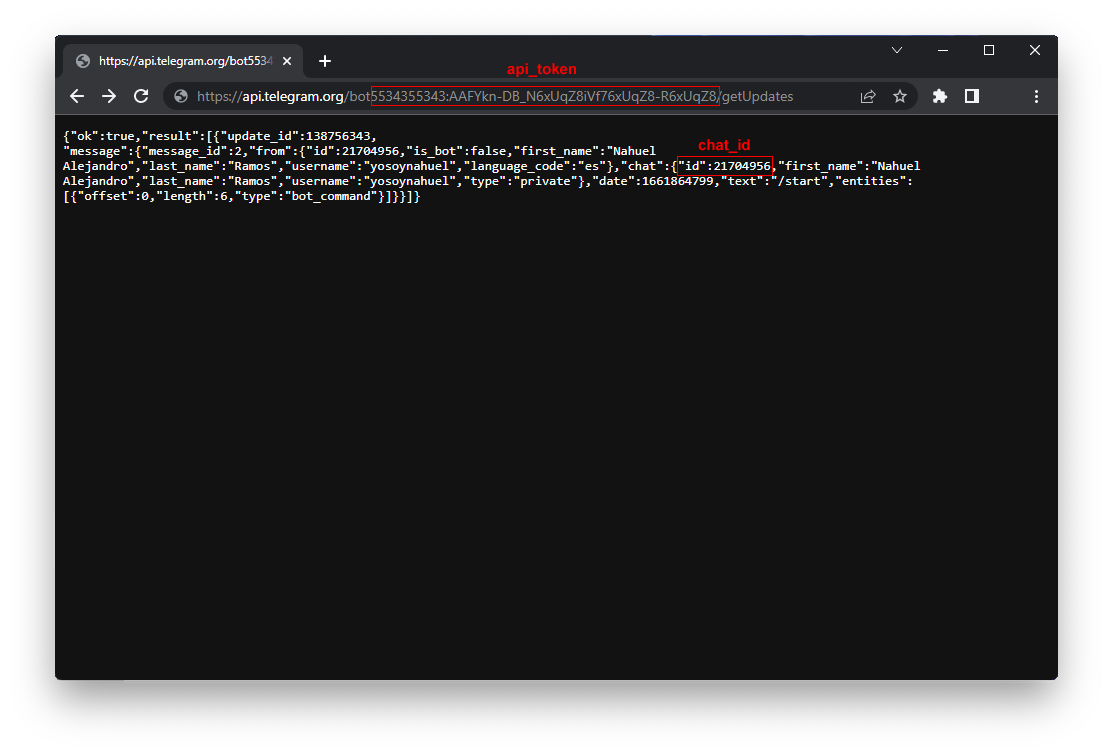Screen dimensions: 1110x754
Task: Click the forward navigation arrow
Action: pyautogui.click(x=109, y=96)
